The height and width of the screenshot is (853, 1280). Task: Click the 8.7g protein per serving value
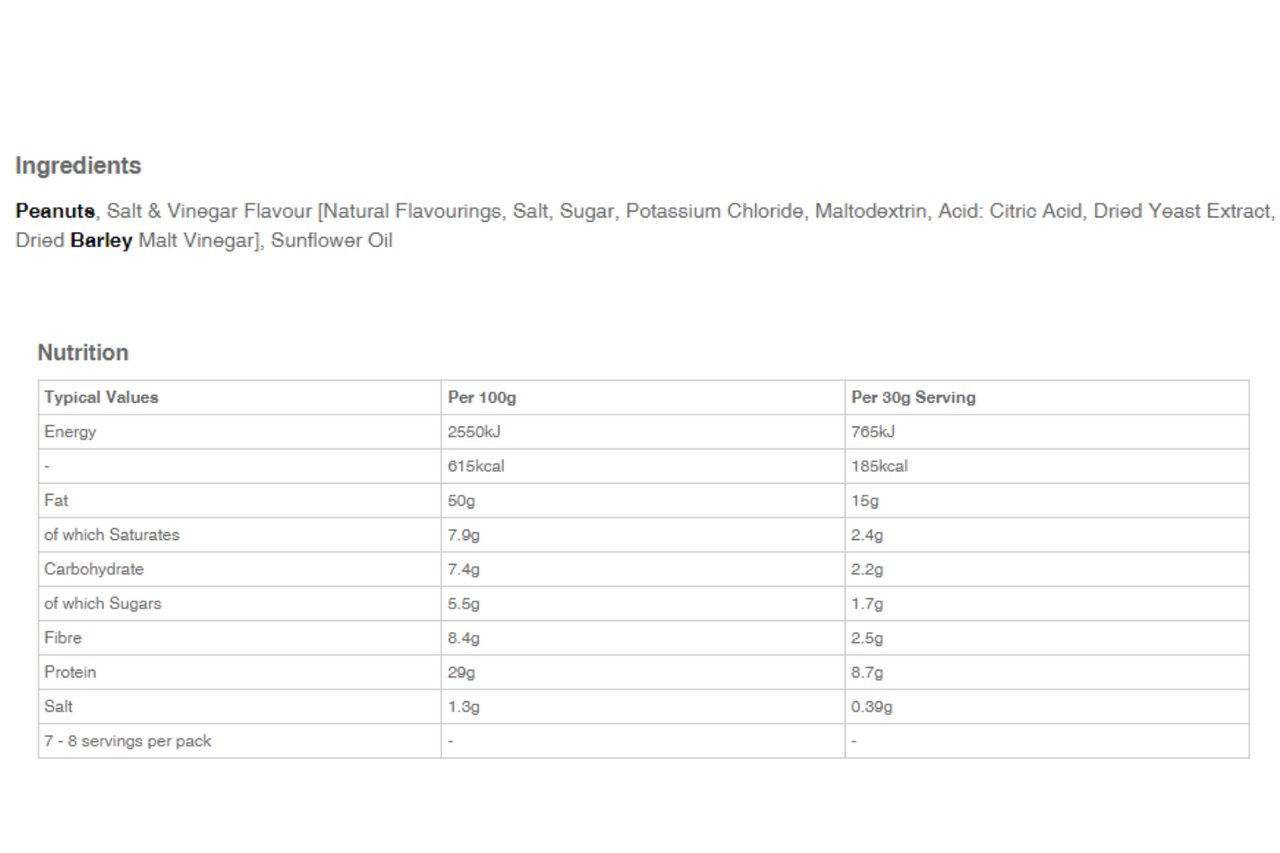(867, 672)
